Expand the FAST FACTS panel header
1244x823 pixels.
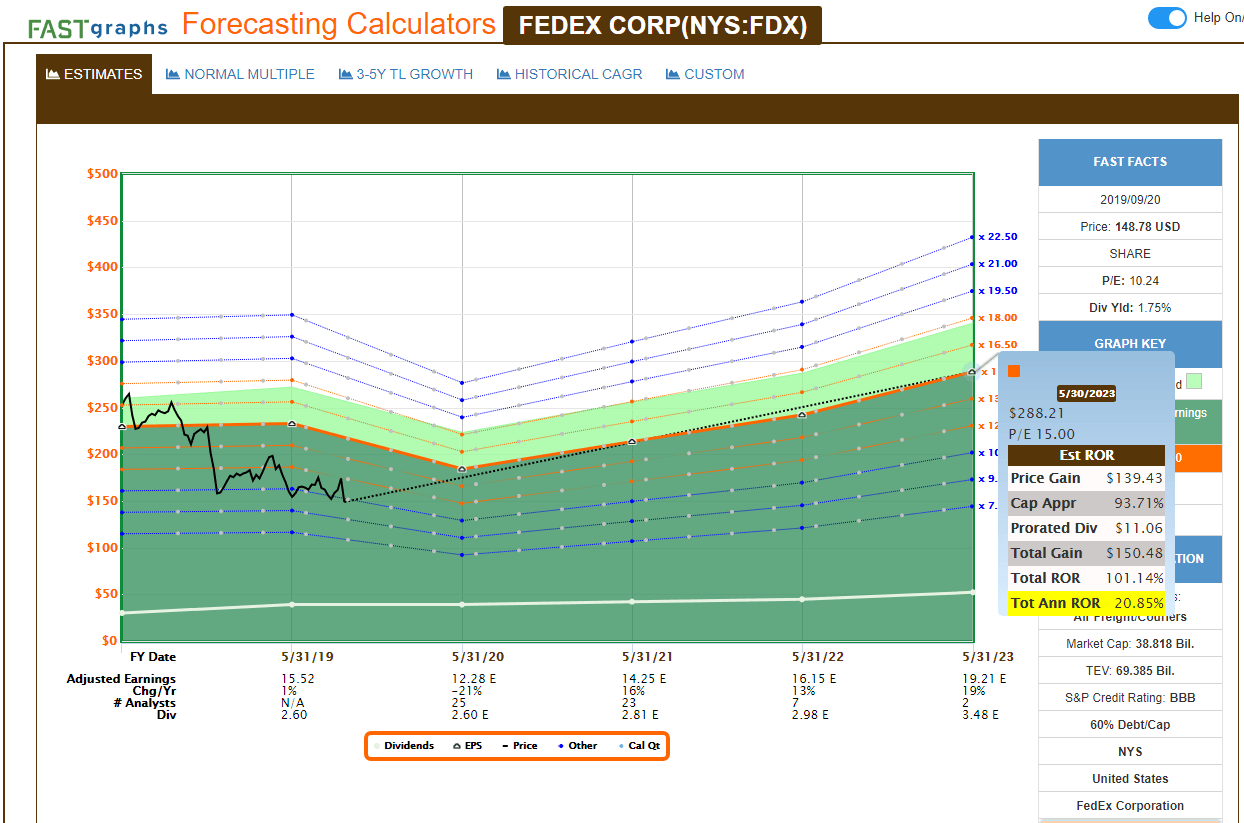[1130, 161]
